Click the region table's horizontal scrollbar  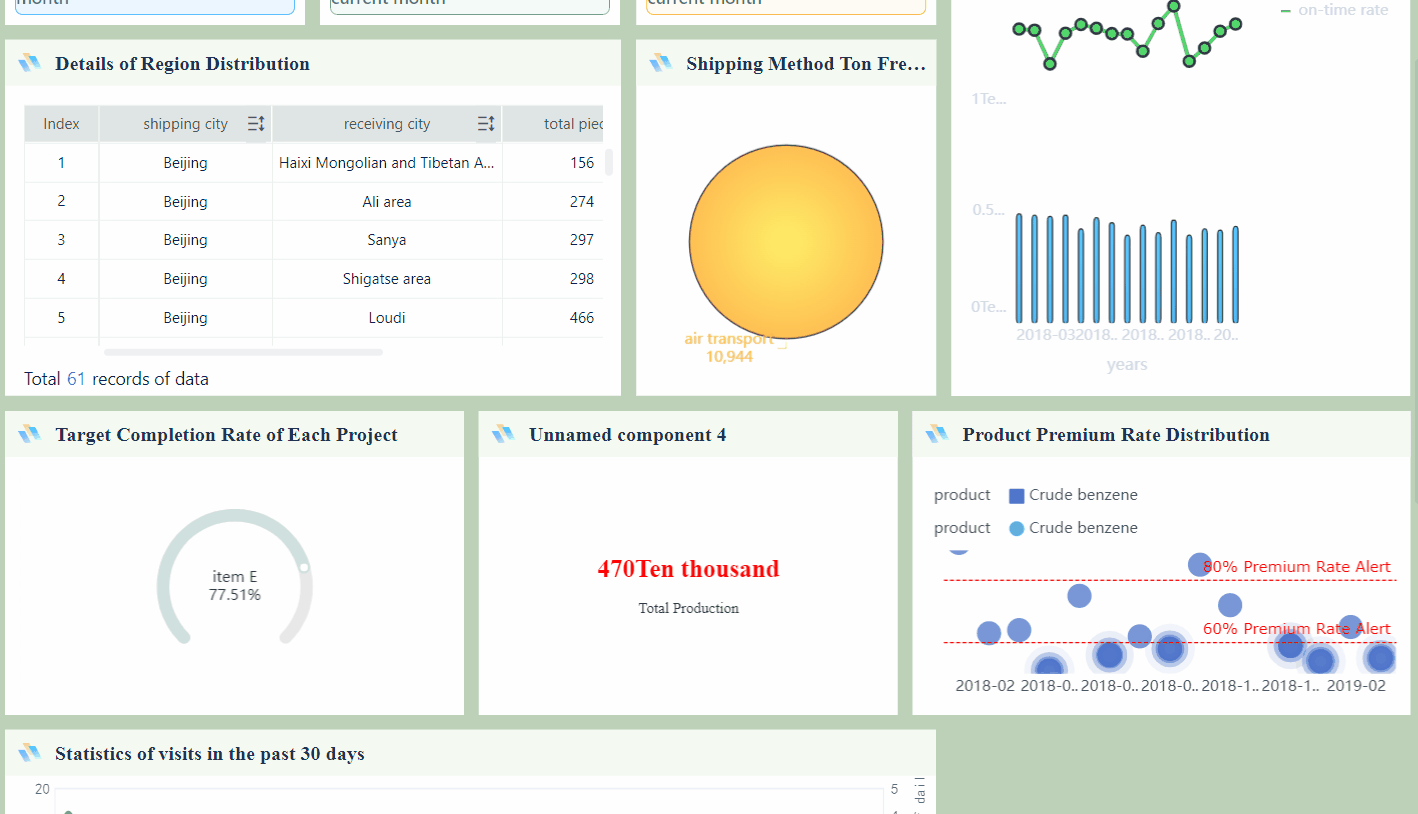point(244,352)
